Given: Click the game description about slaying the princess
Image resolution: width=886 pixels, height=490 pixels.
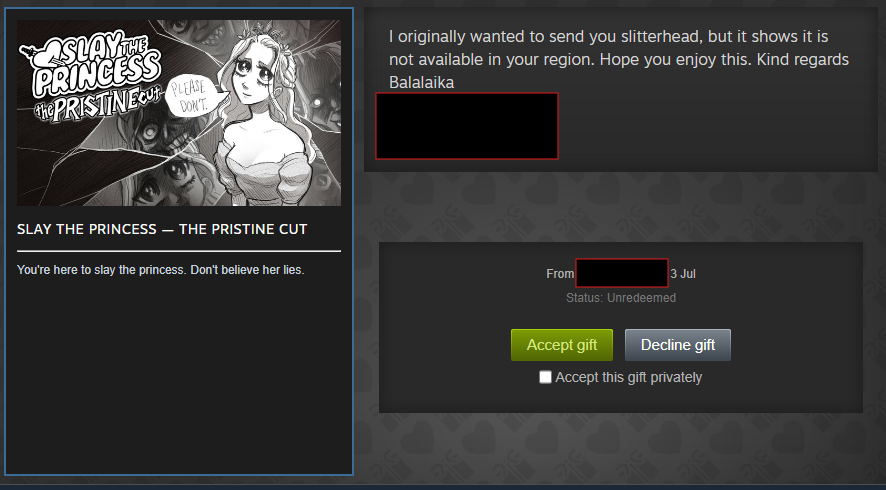Looking at the screenshot, I should click(160, 270).
